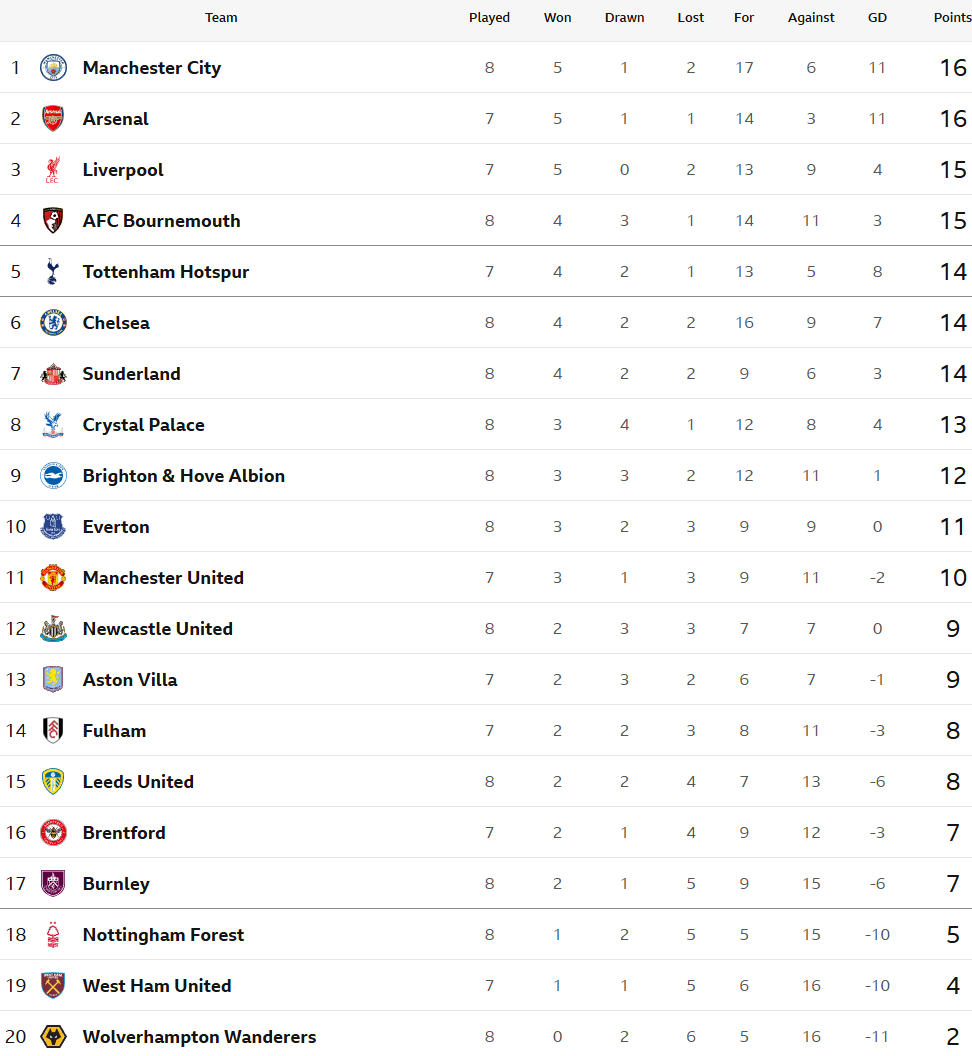This screenshot has width=972, height=1056.
Task: Go to the Aston Villa team page
Action: 130,680
